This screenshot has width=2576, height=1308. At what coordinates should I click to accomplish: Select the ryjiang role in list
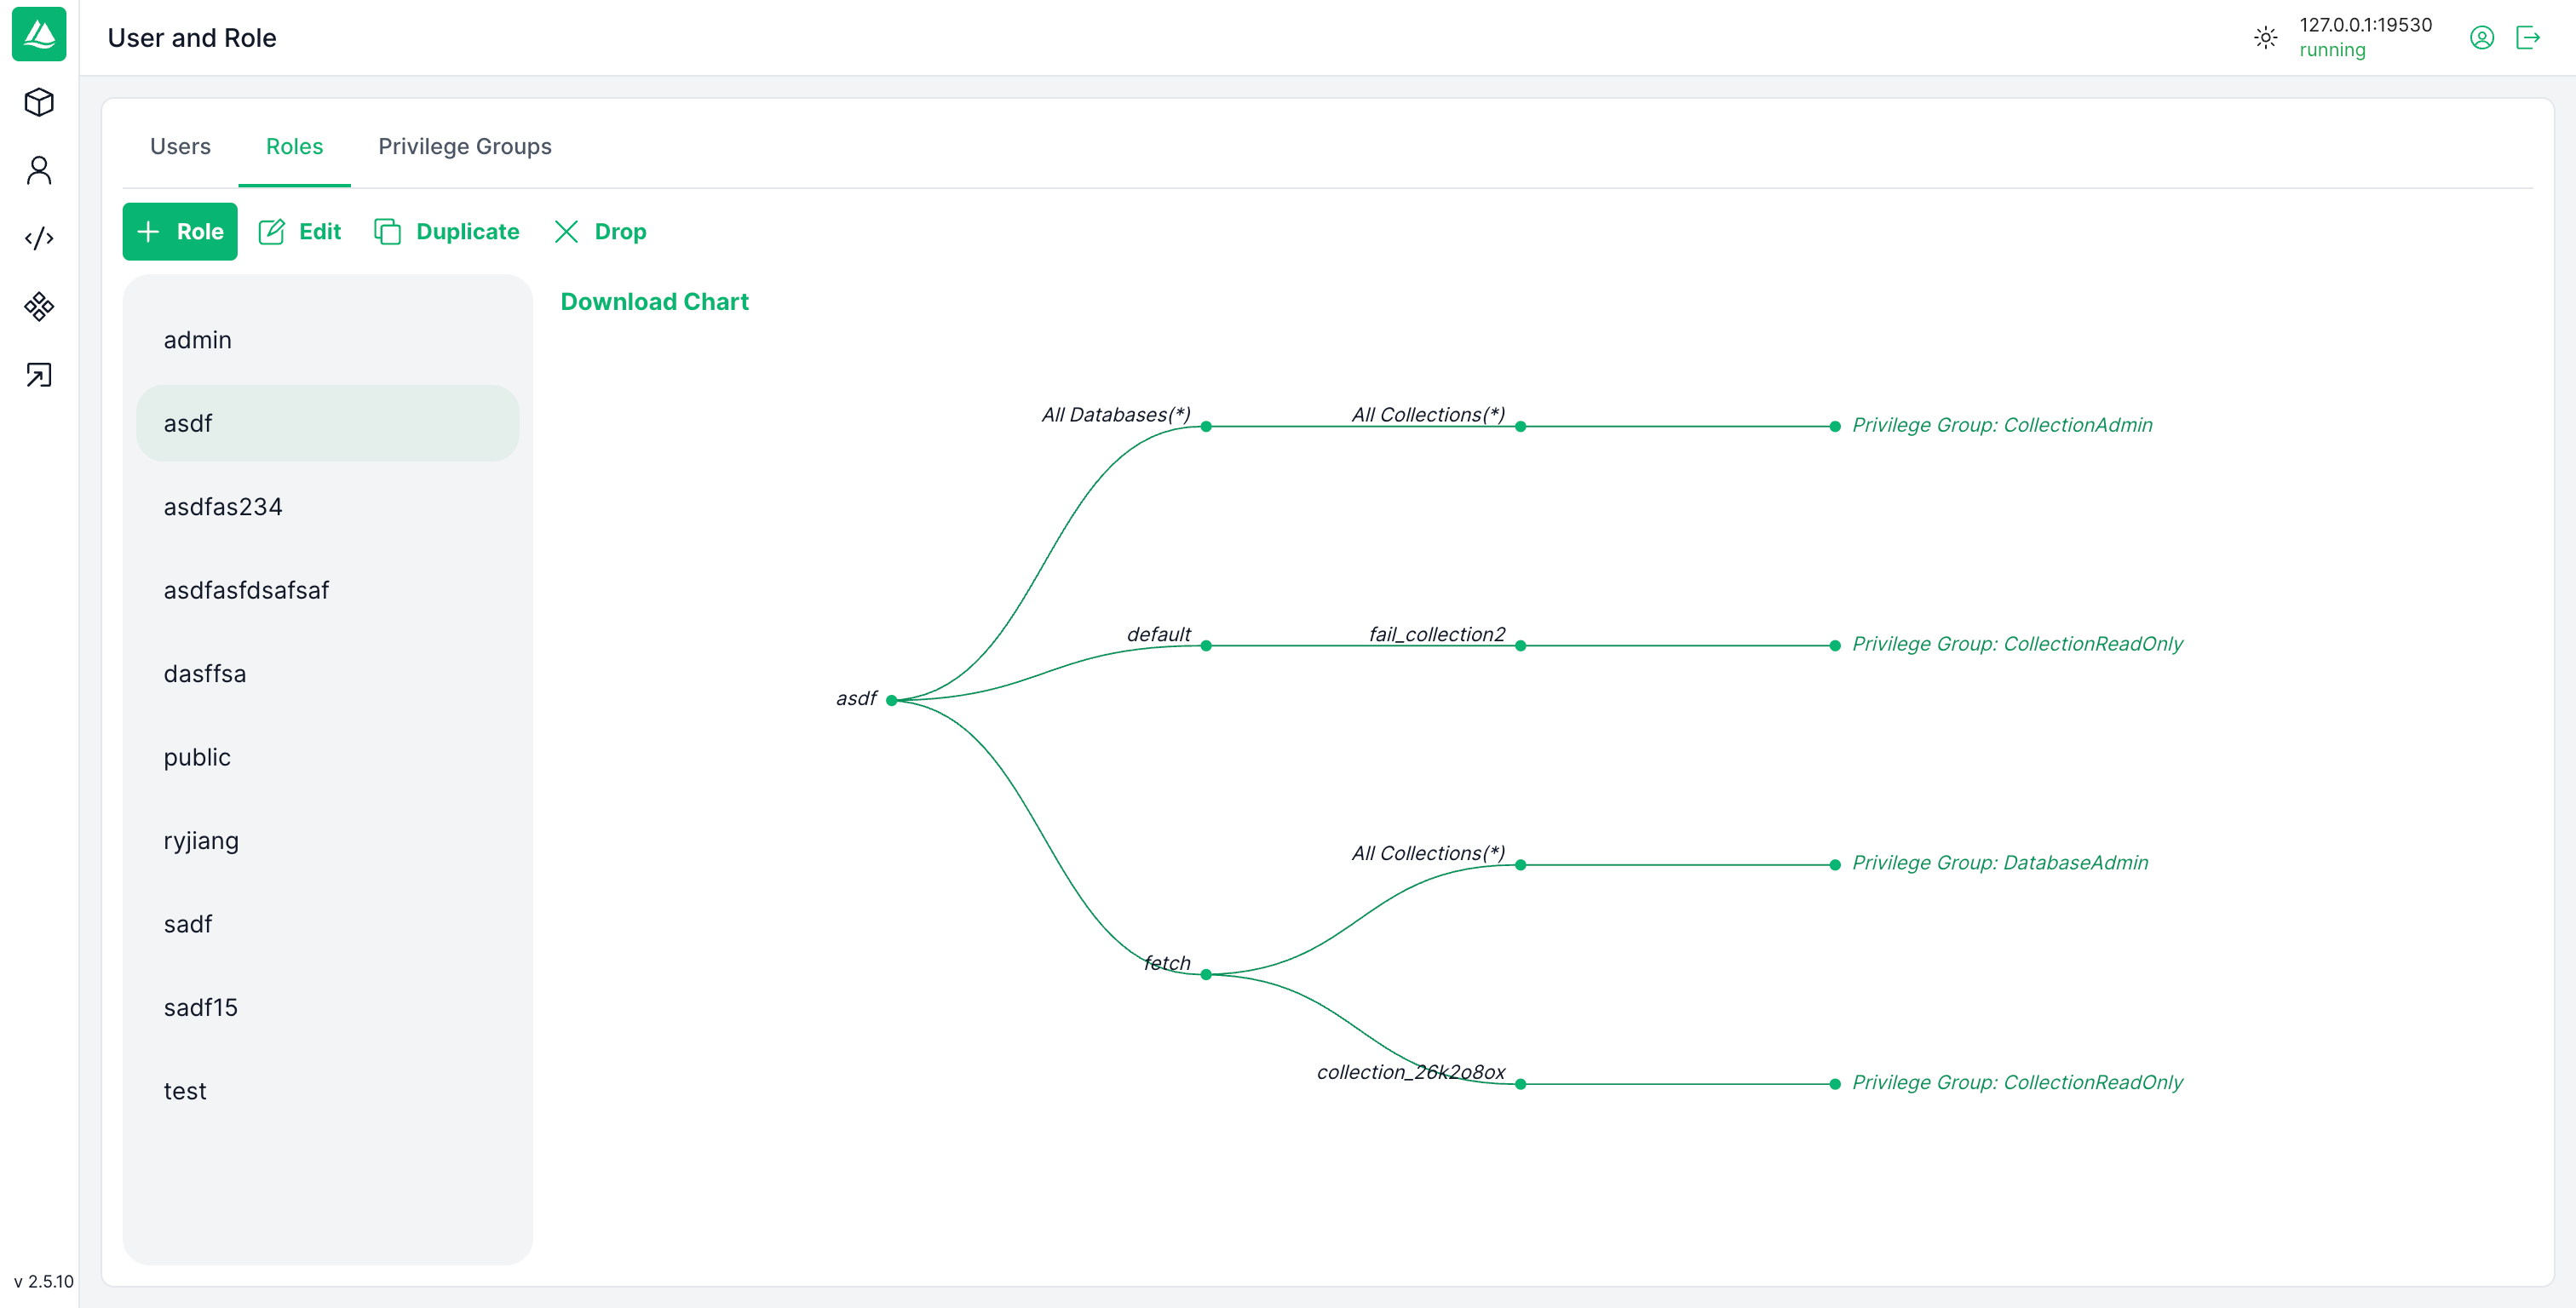pos(201,840)
